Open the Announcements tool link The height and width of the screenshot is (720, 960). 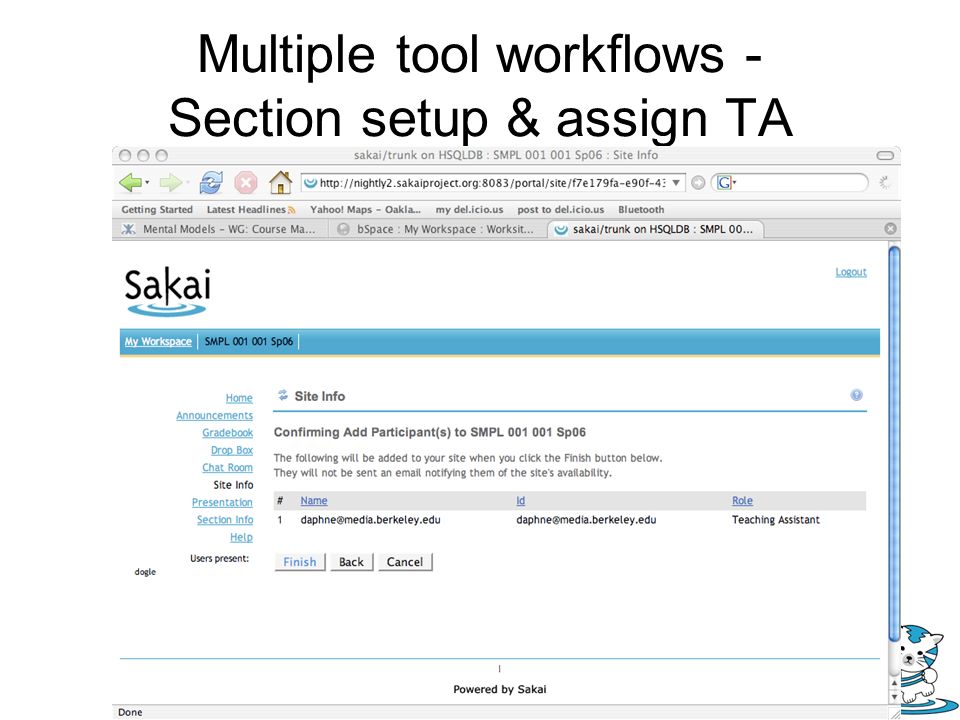coord(214,415)
